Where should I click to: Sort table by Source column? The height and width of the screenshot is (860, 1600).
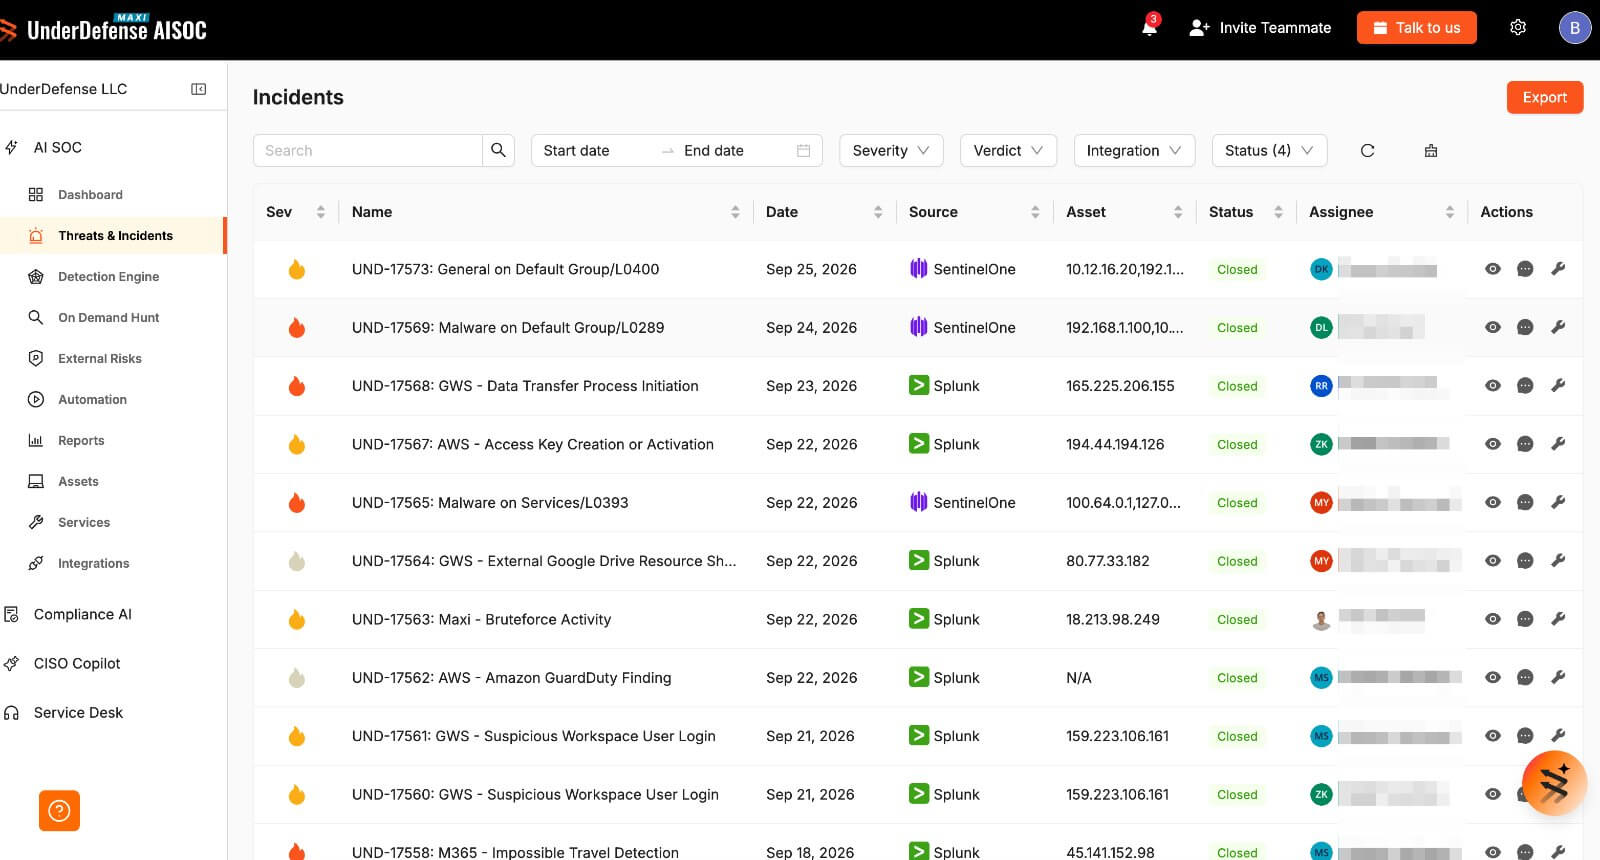[1035, 212]
